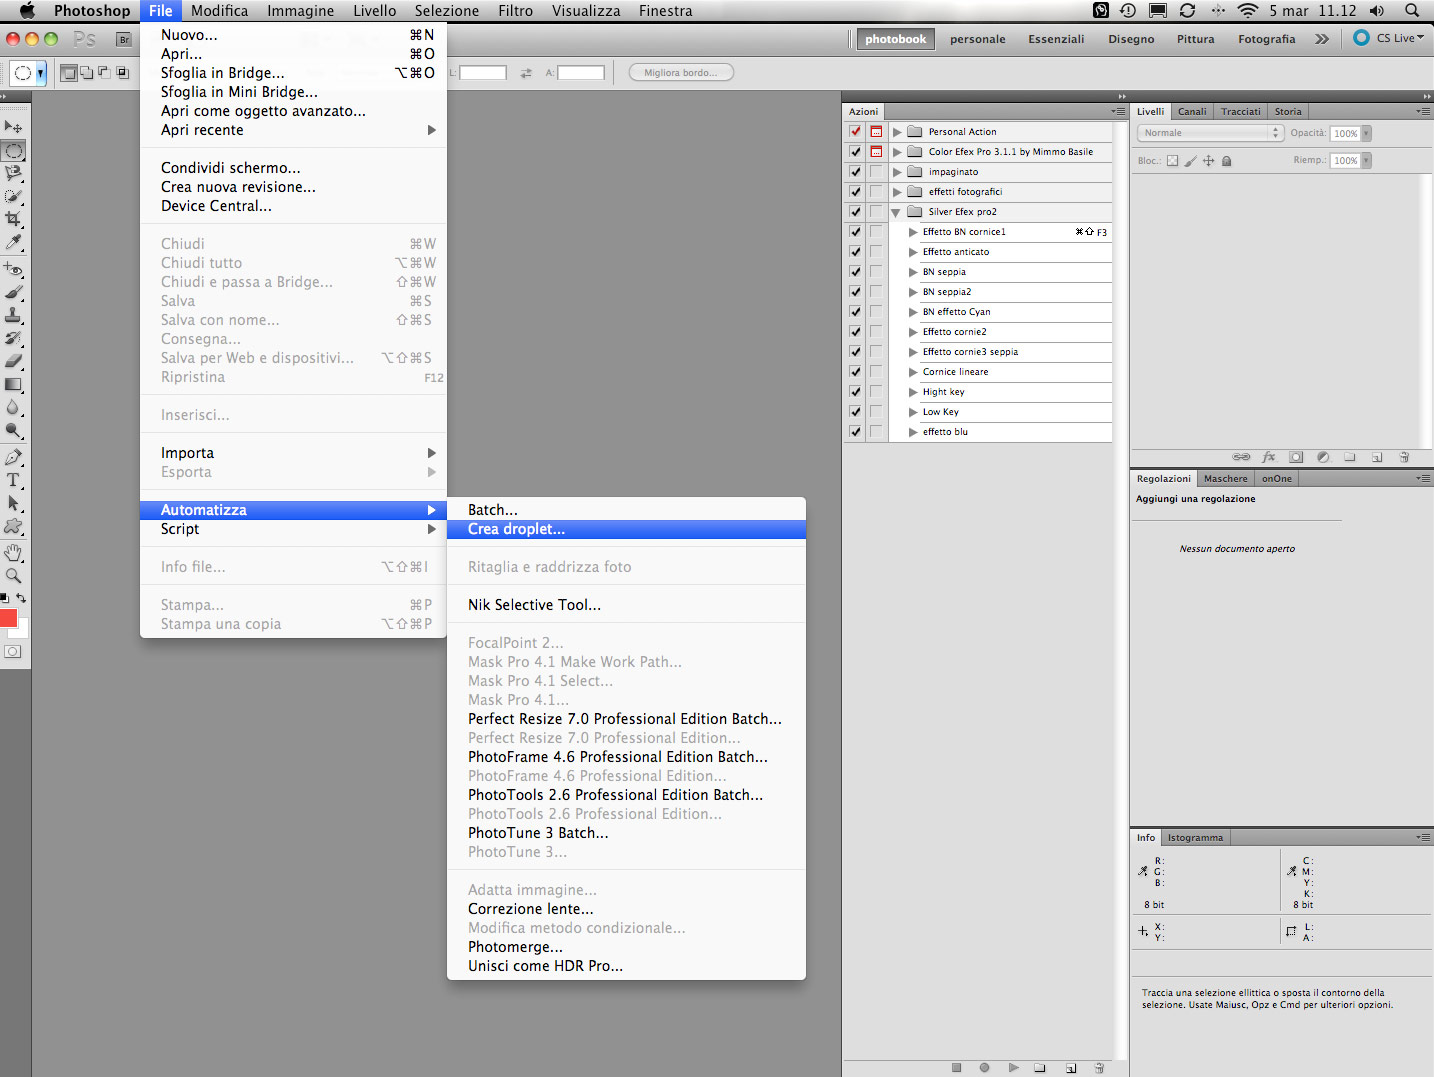Toggle dialog box for Color Efex Pro
The image size is (1434, 1077).
(876, 151)
